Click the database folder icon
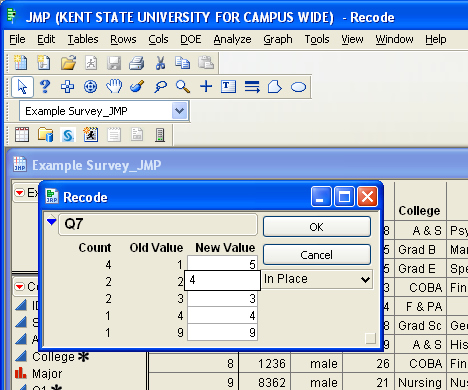Screen dimensions: 468x390 [x=45, y=135]
